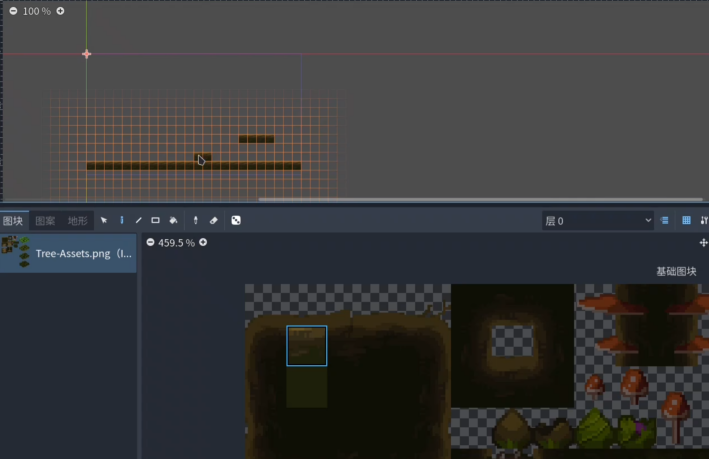Pick the Rectangle tool
This screenshot has height=459, width=709.
click(156, 220)
